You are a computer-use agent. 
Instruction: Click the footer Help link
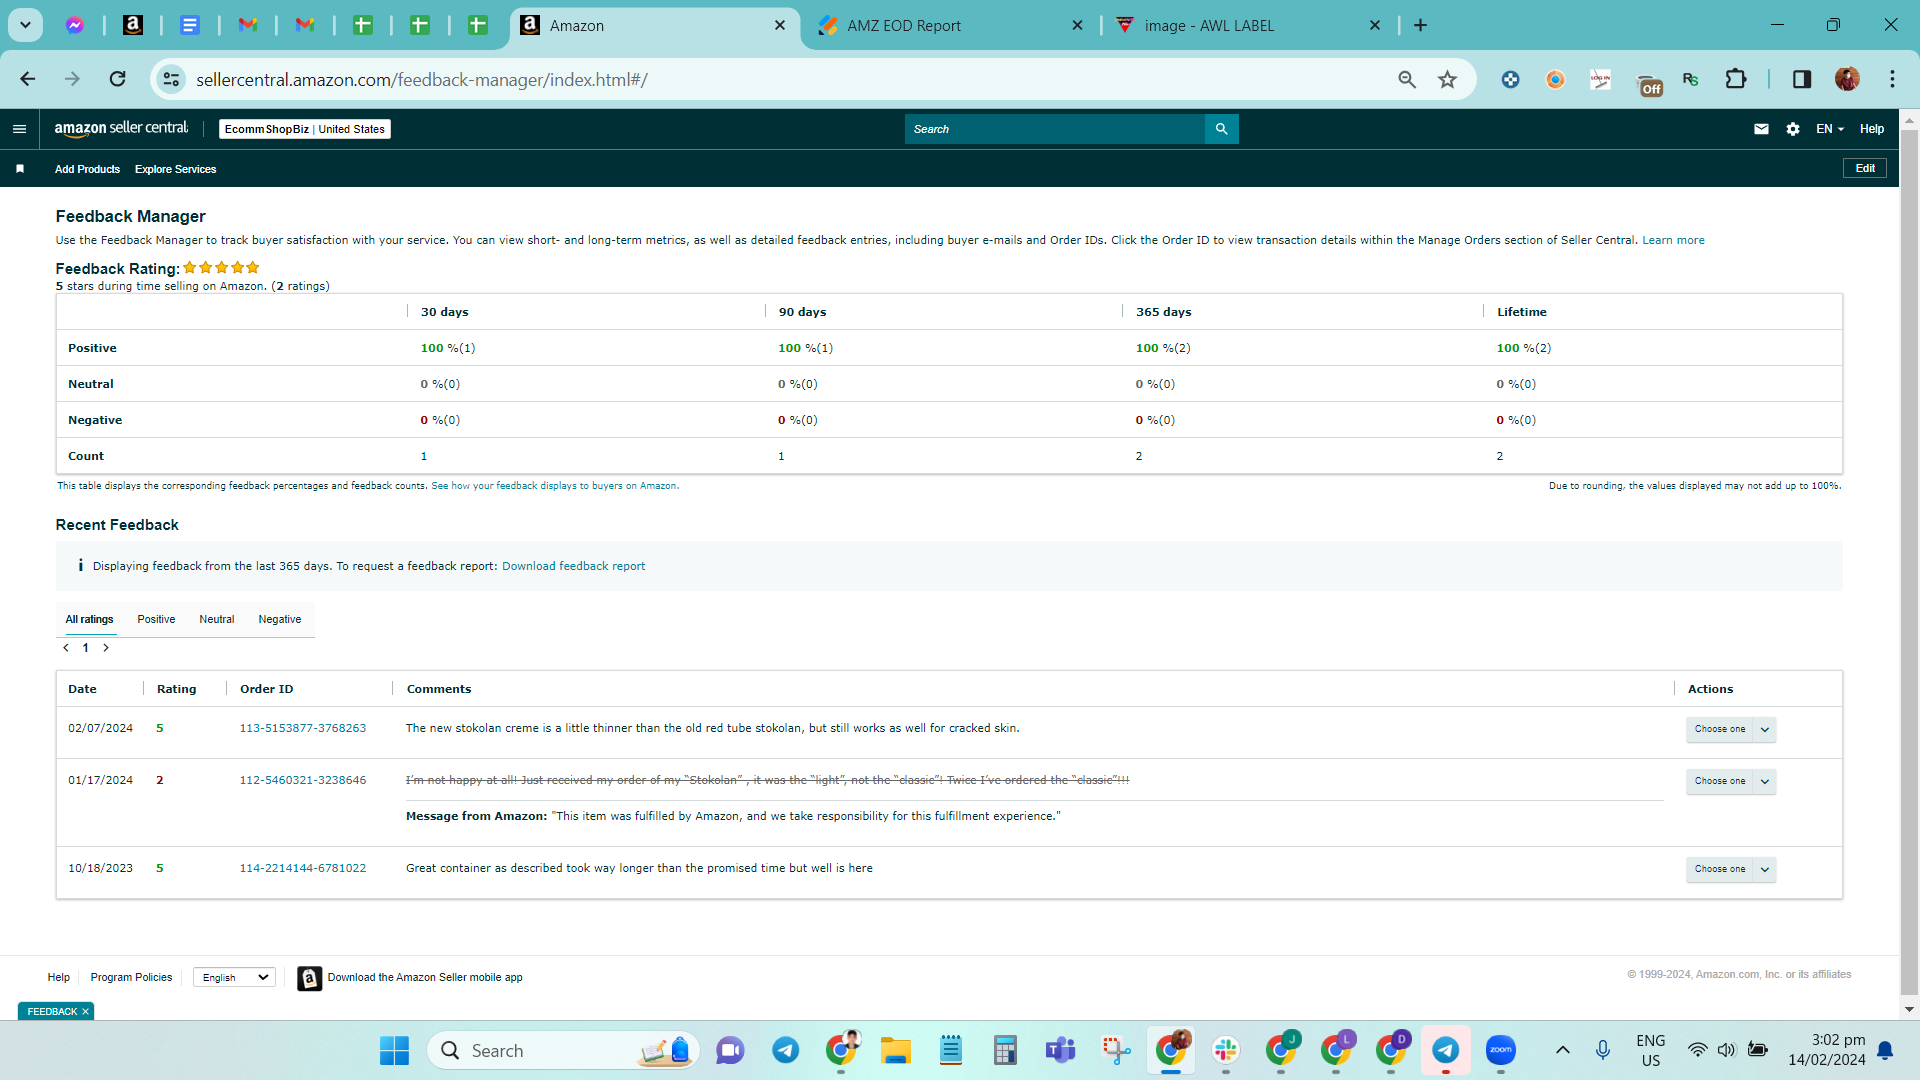tap(58, 977)
